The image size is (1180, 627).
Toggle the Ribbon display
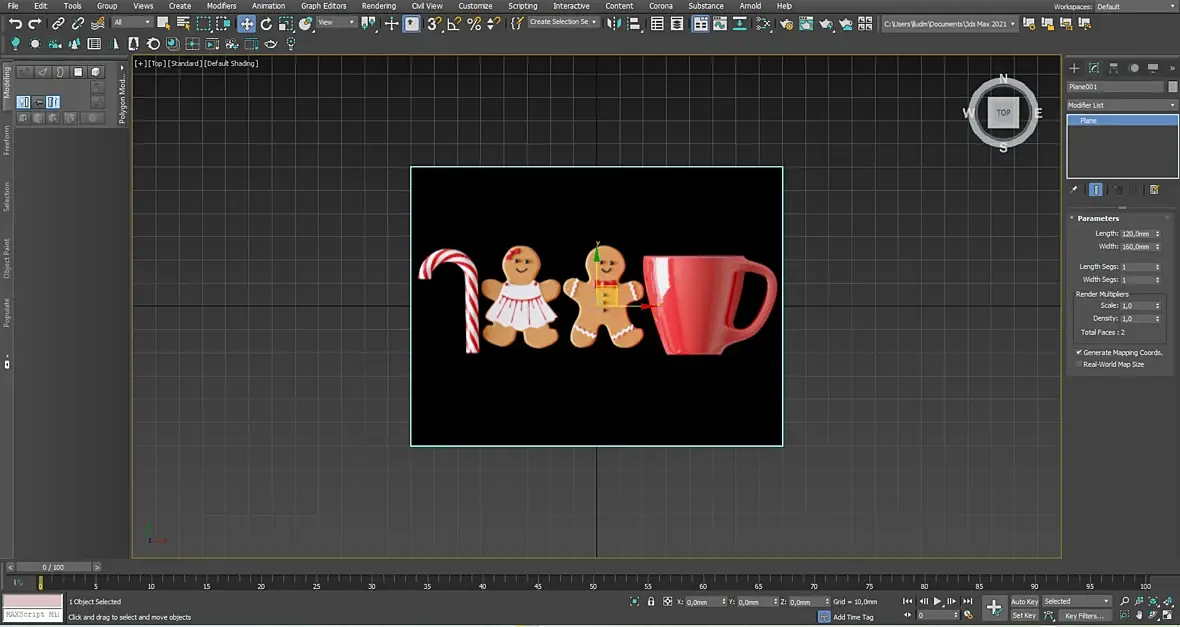[701, 23]
